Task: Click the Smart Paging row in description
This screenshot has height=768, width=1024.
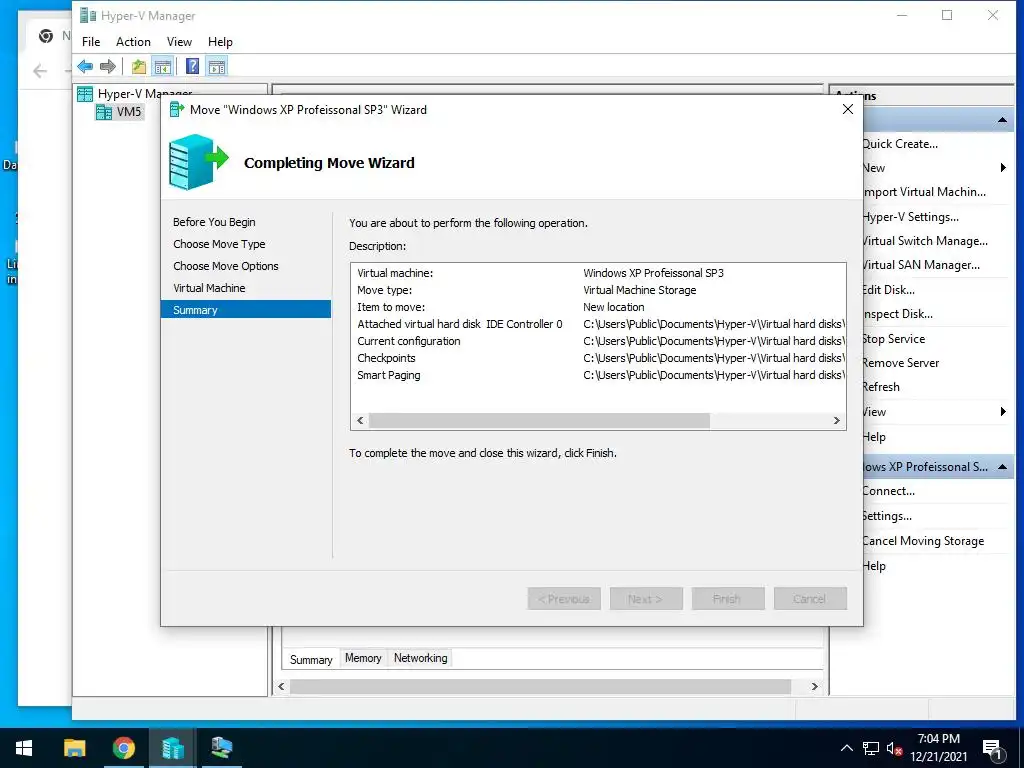Action: (x=598, y=375)
